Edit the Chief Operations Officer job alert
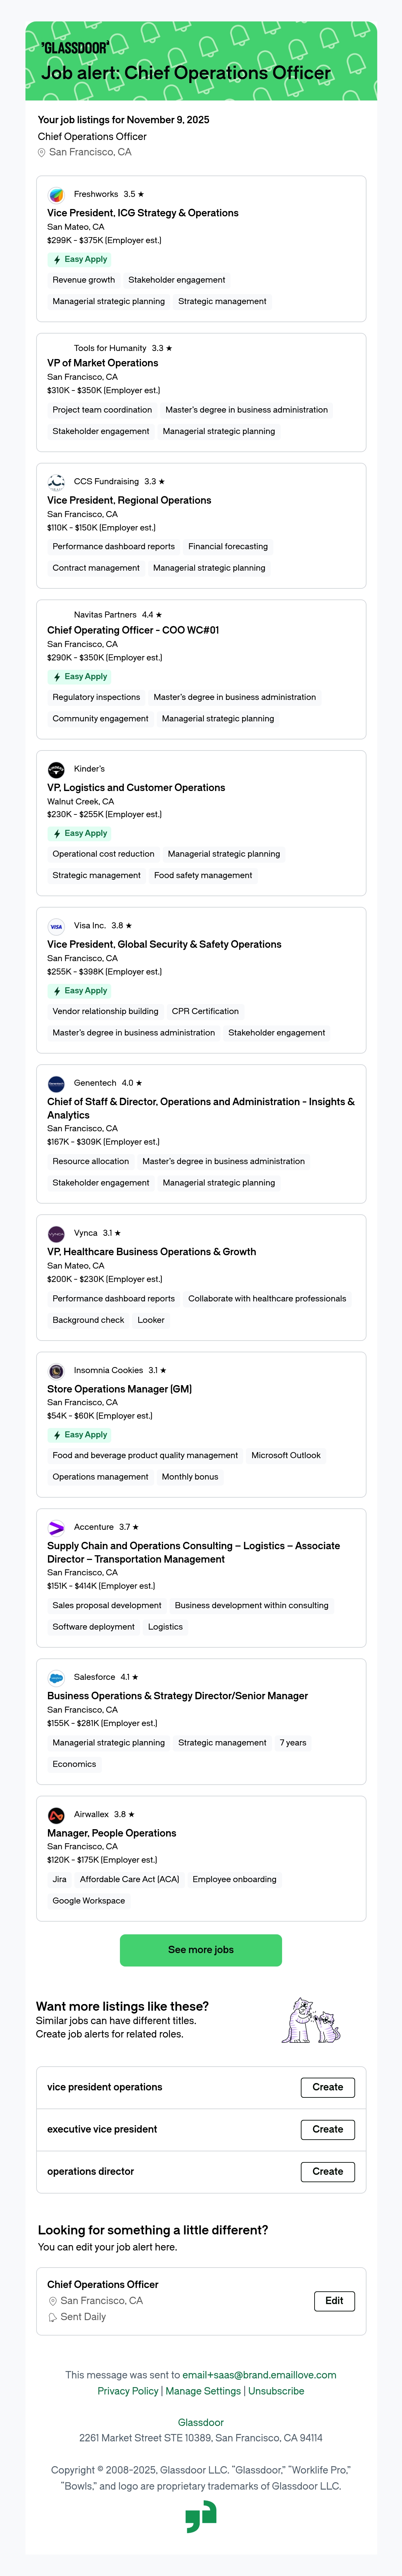 pyautogui.click(x=334, y=2300)
